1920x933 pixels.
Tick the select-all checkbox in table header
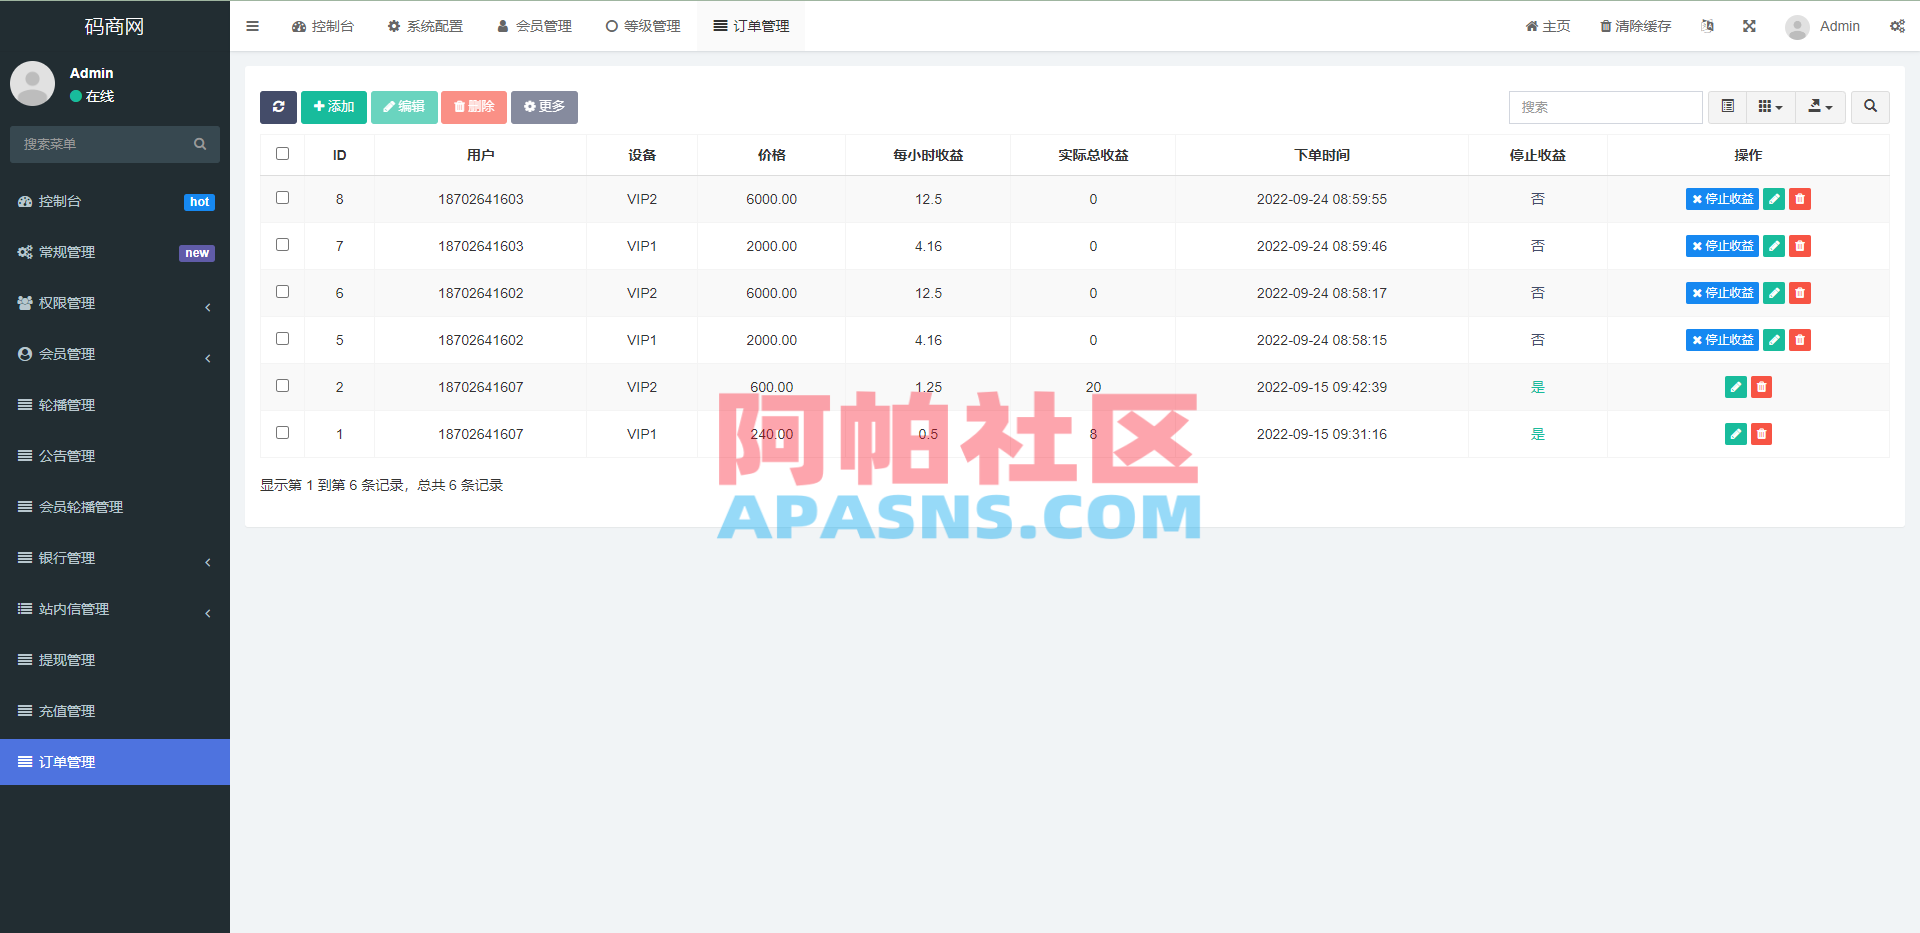282,153
